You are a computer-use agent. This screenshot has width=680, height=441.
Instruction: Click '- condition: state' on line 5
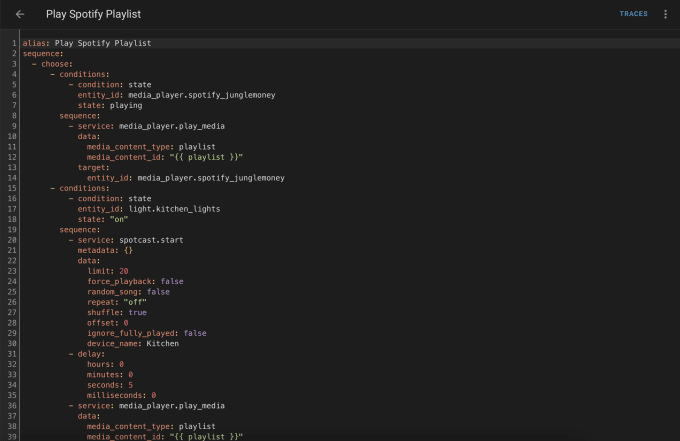(x=110, y=85)
